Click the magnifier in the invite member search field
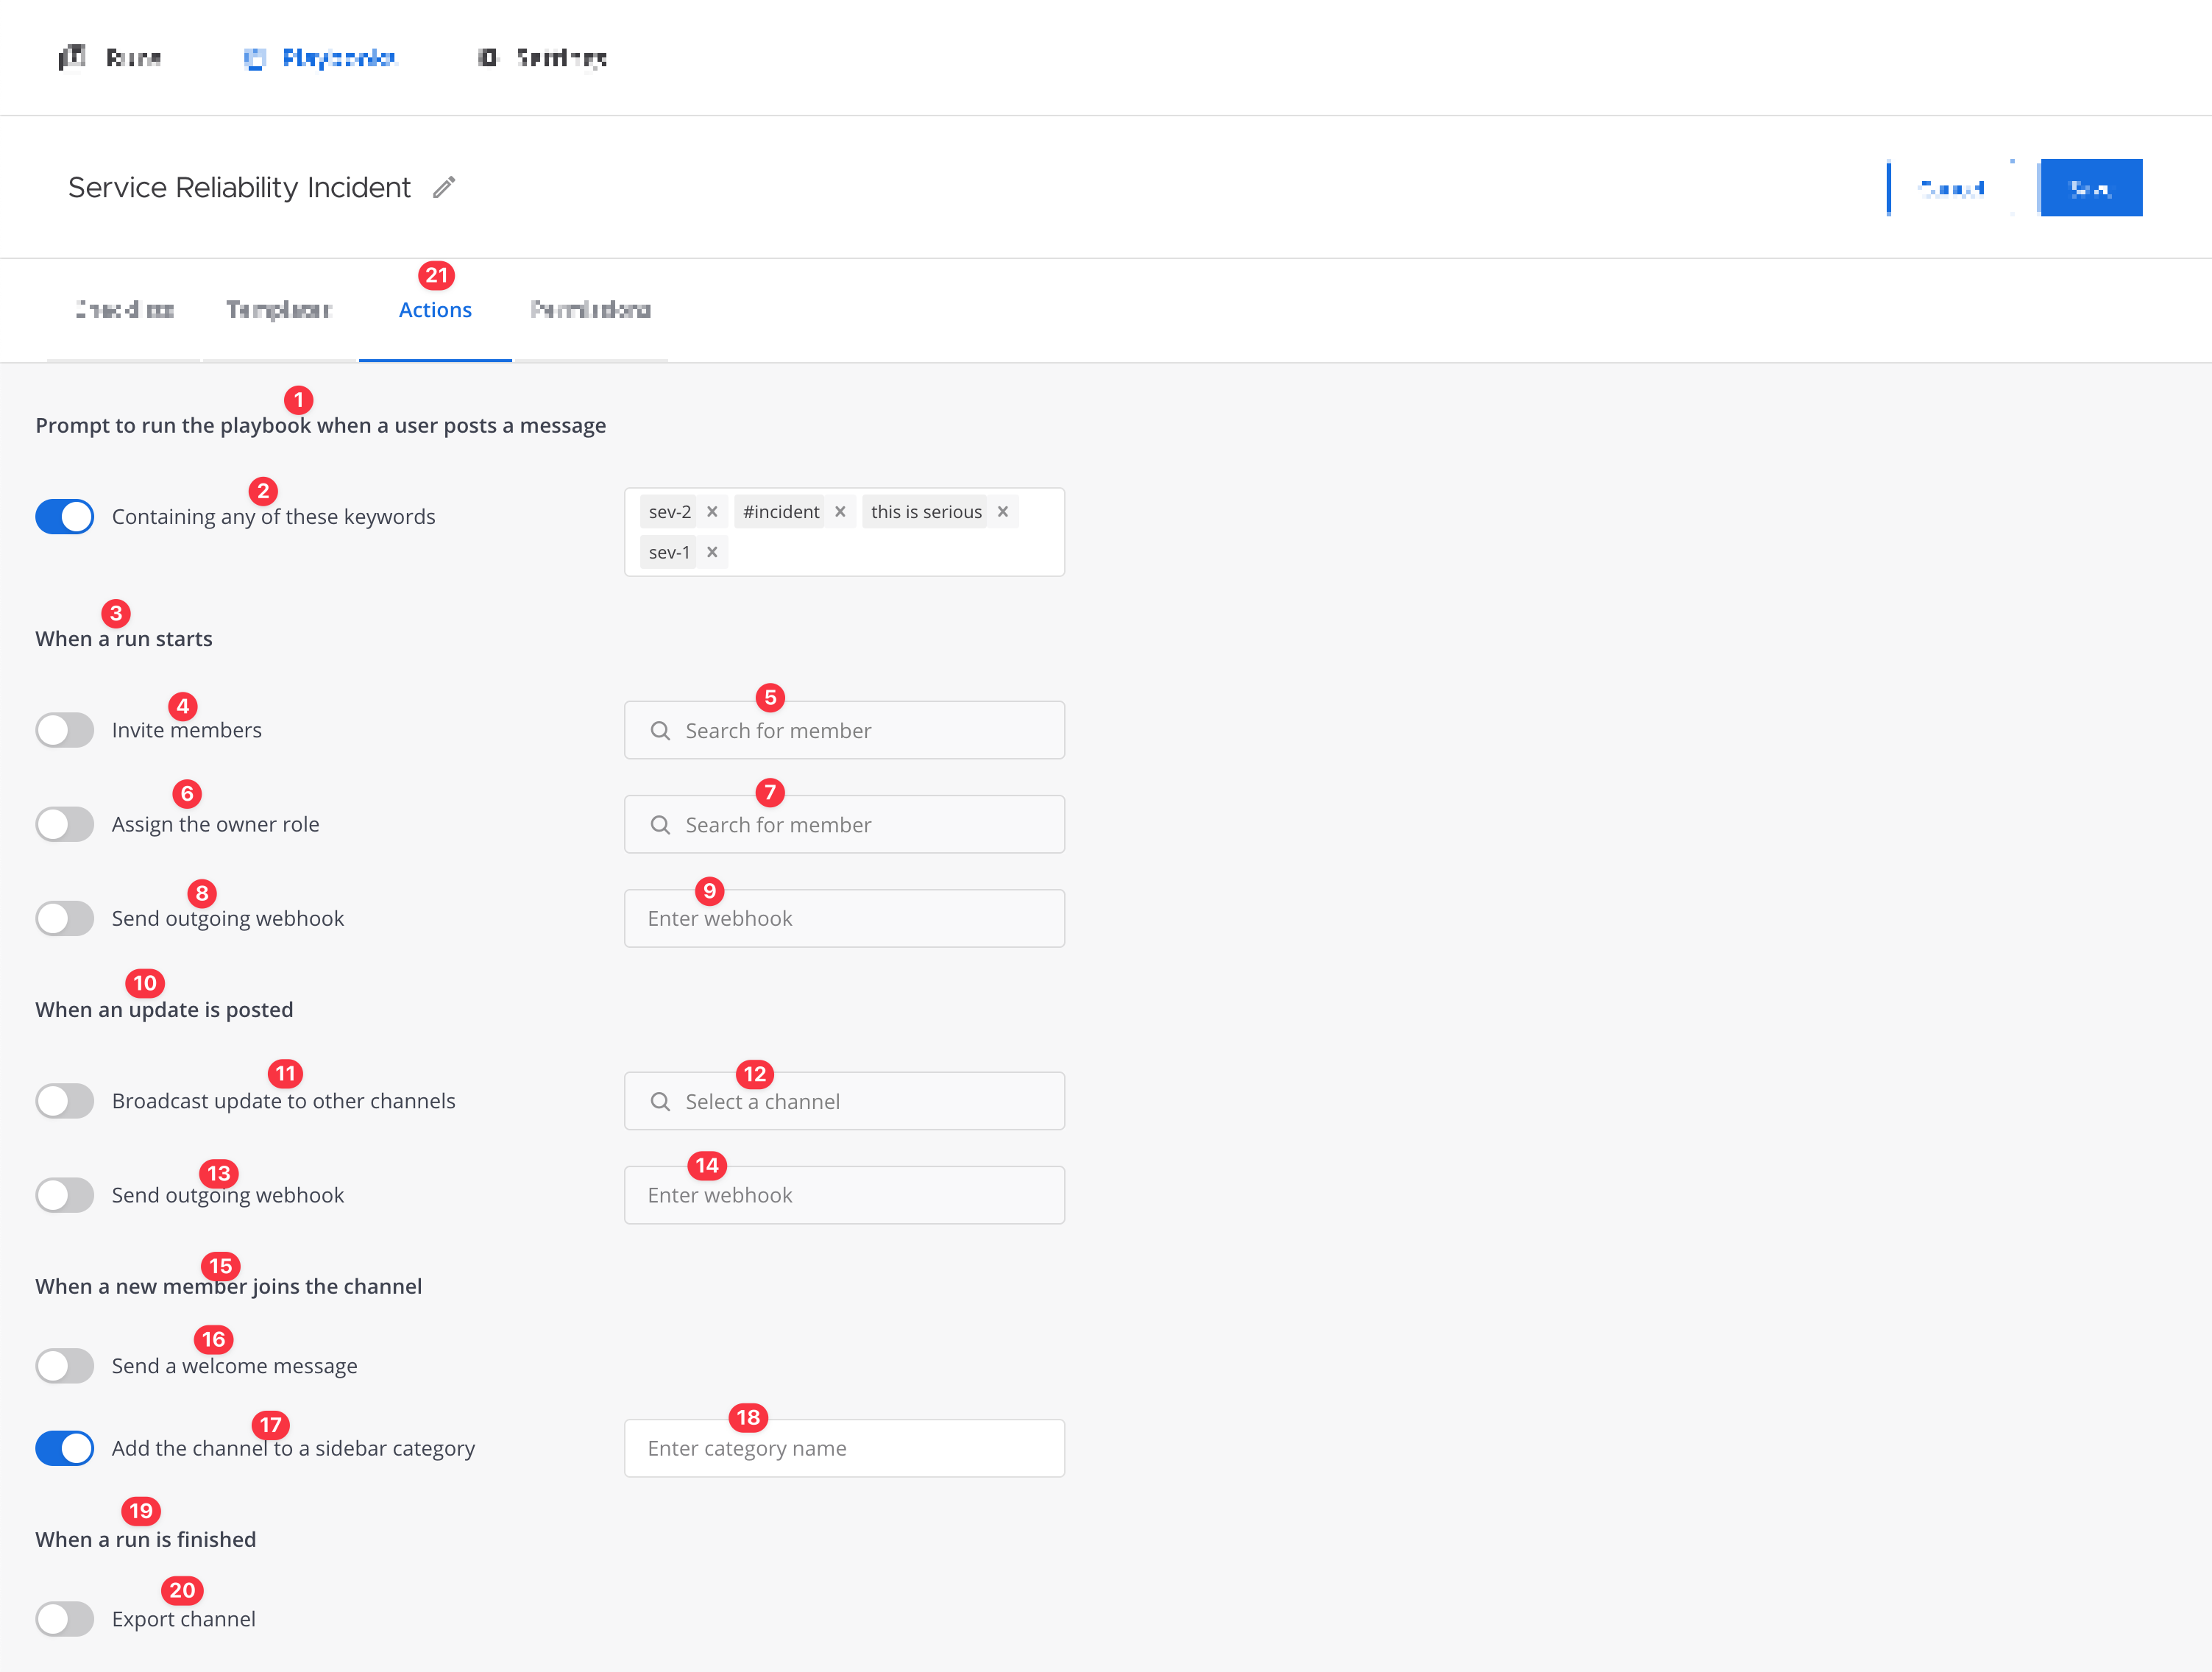This screenshot has height=1672, width=2212. click(x=660, y=730)
